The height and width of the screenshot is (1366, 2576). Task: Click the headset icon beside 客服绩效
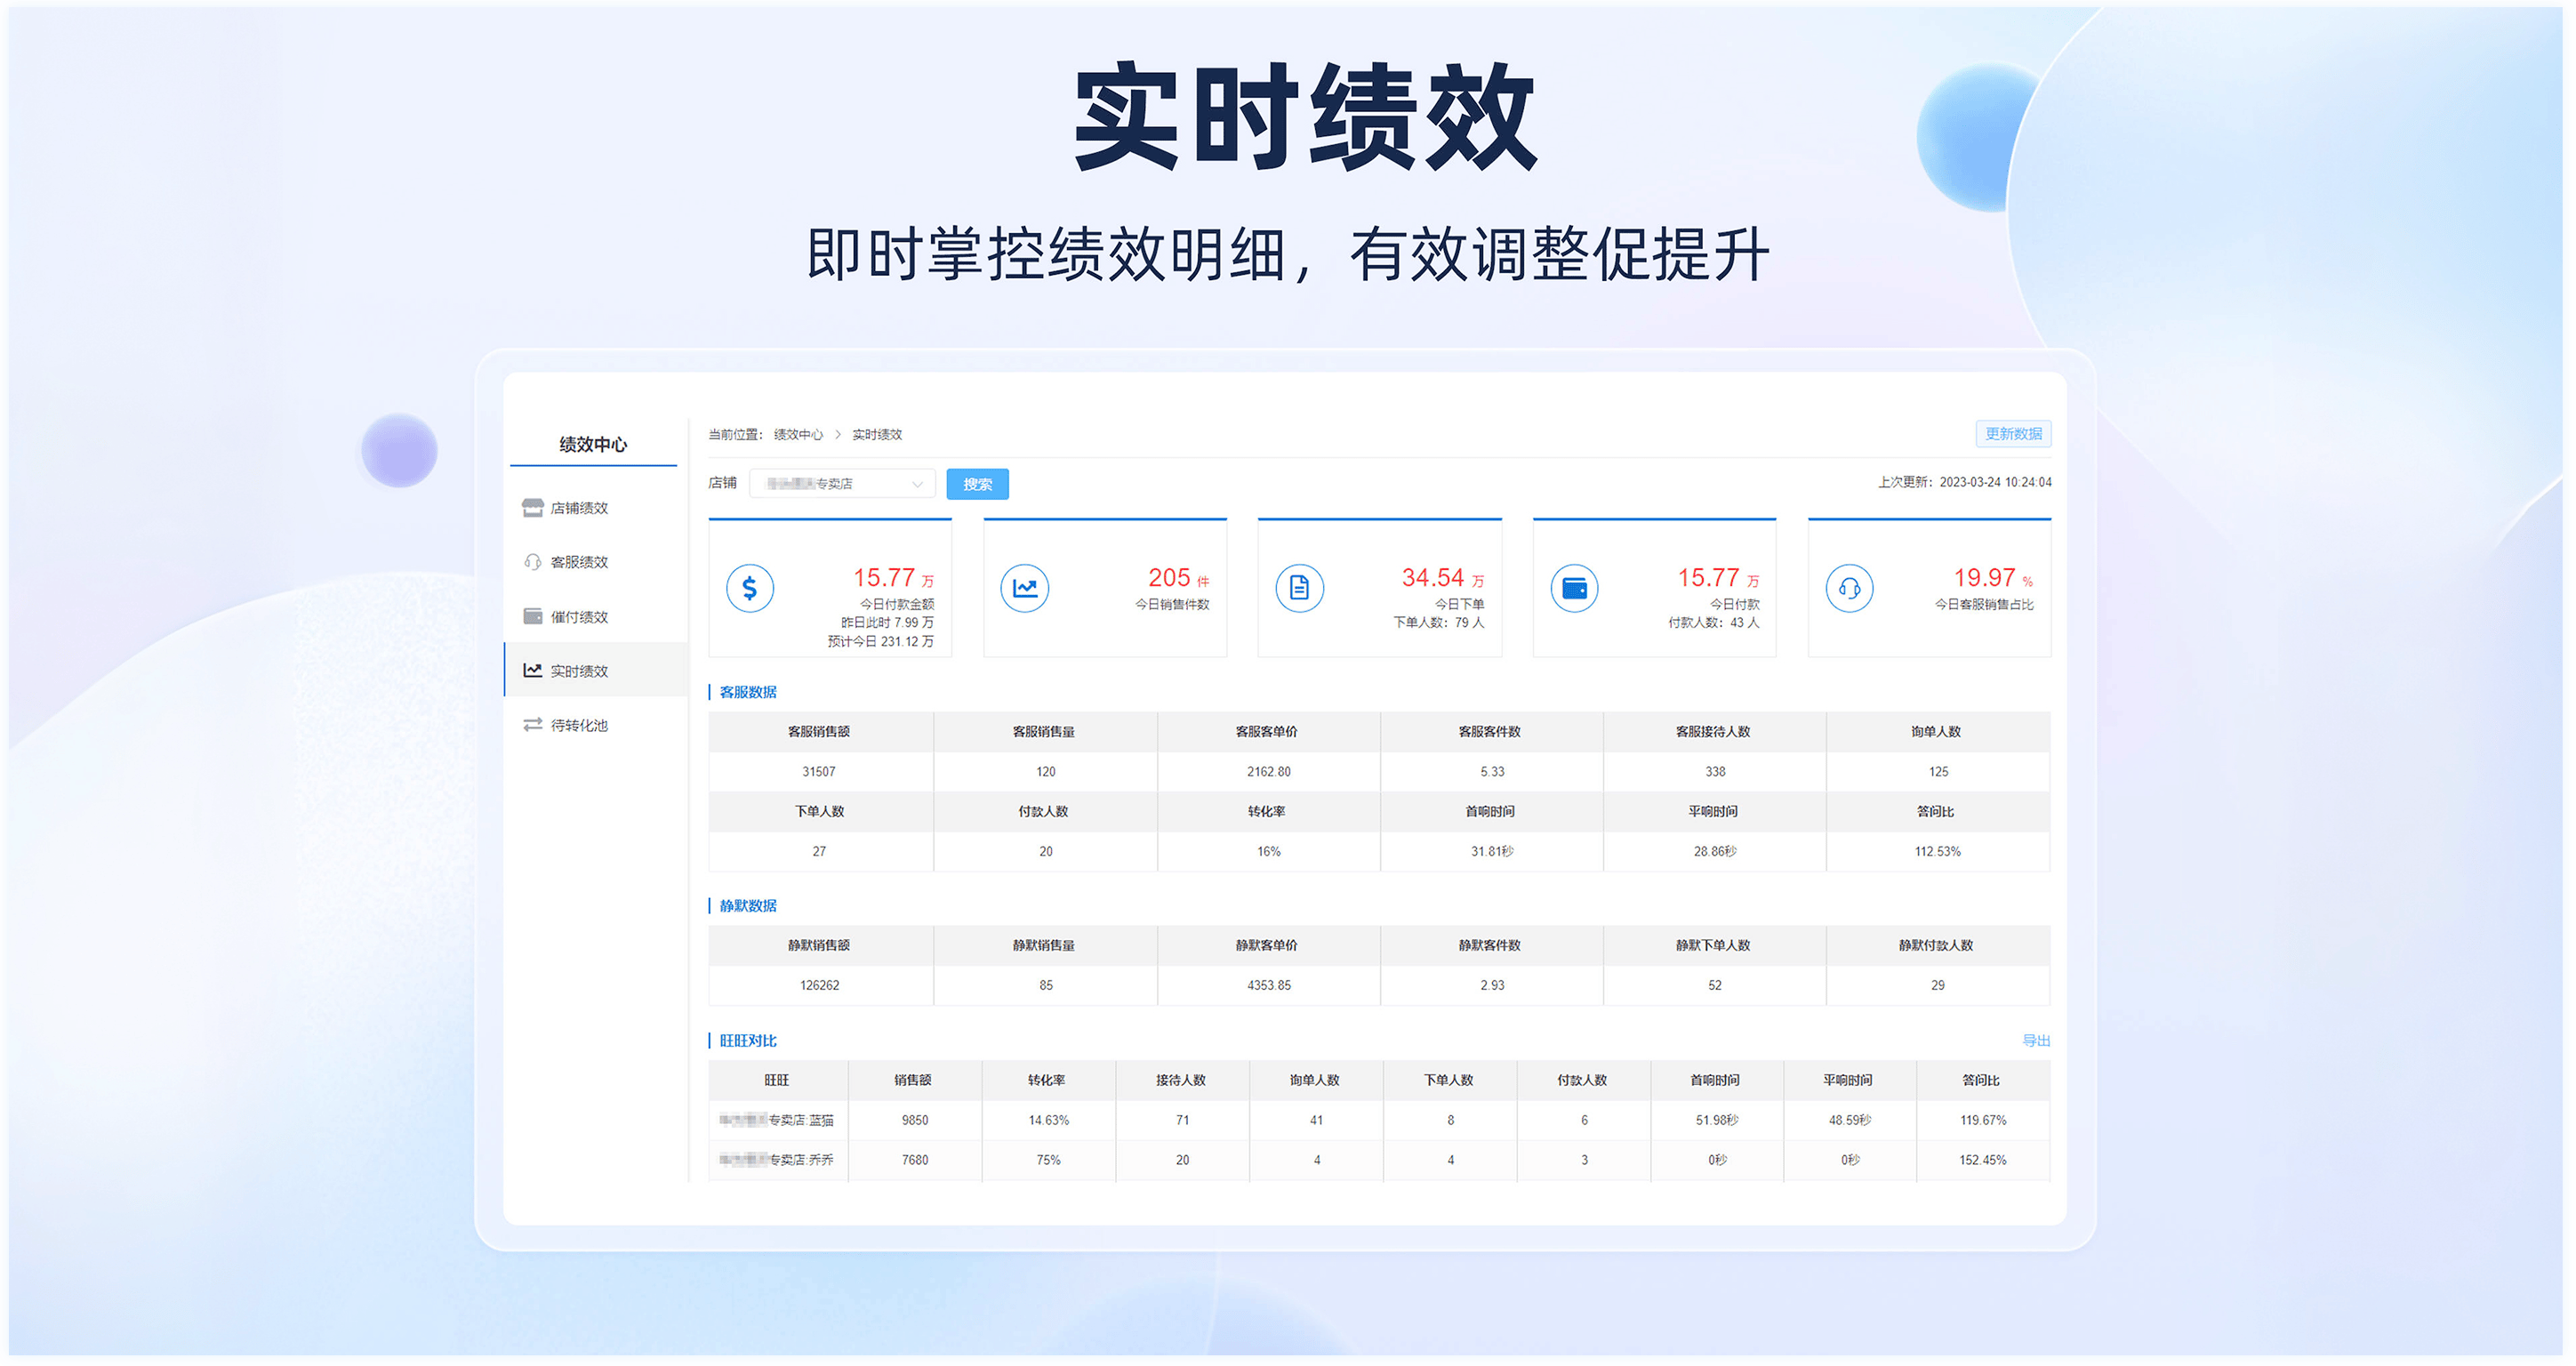pyautogui.click(x=532, y=562)
